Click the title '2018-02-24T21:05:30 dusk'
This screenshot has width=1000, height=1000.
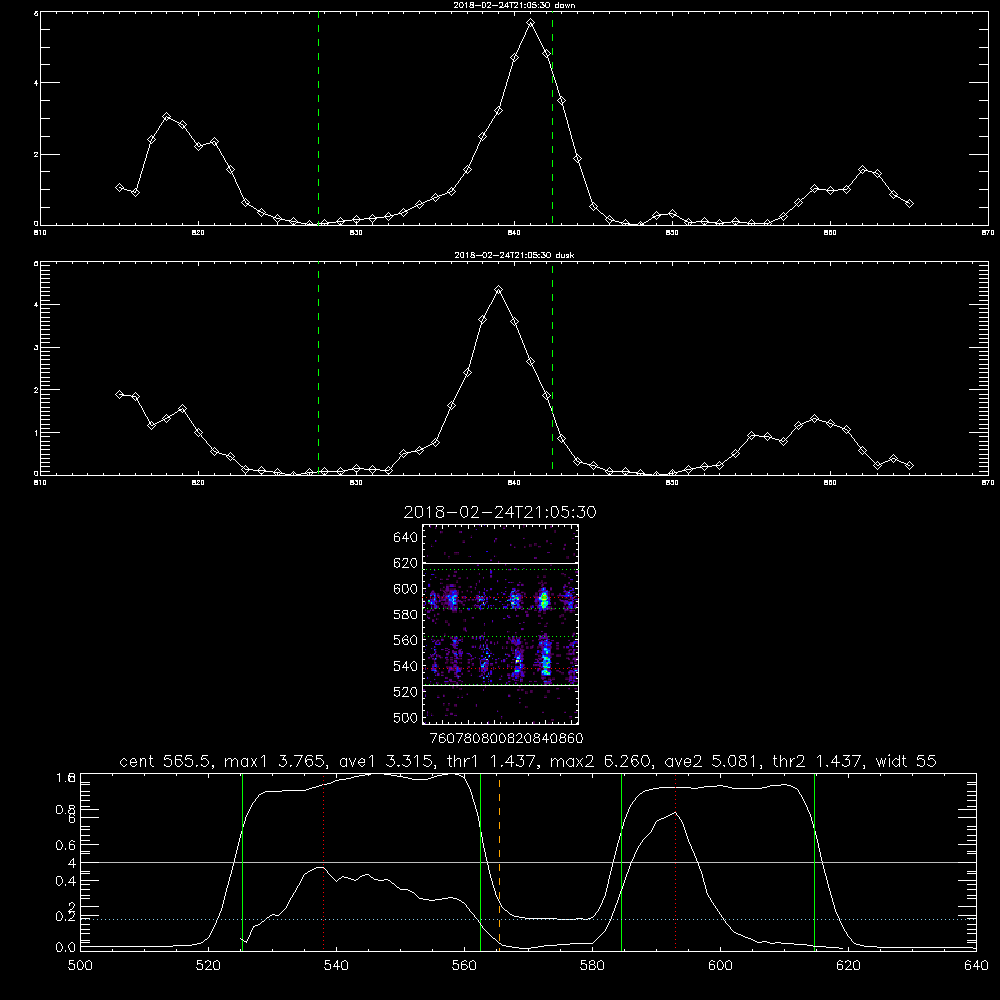514,255
